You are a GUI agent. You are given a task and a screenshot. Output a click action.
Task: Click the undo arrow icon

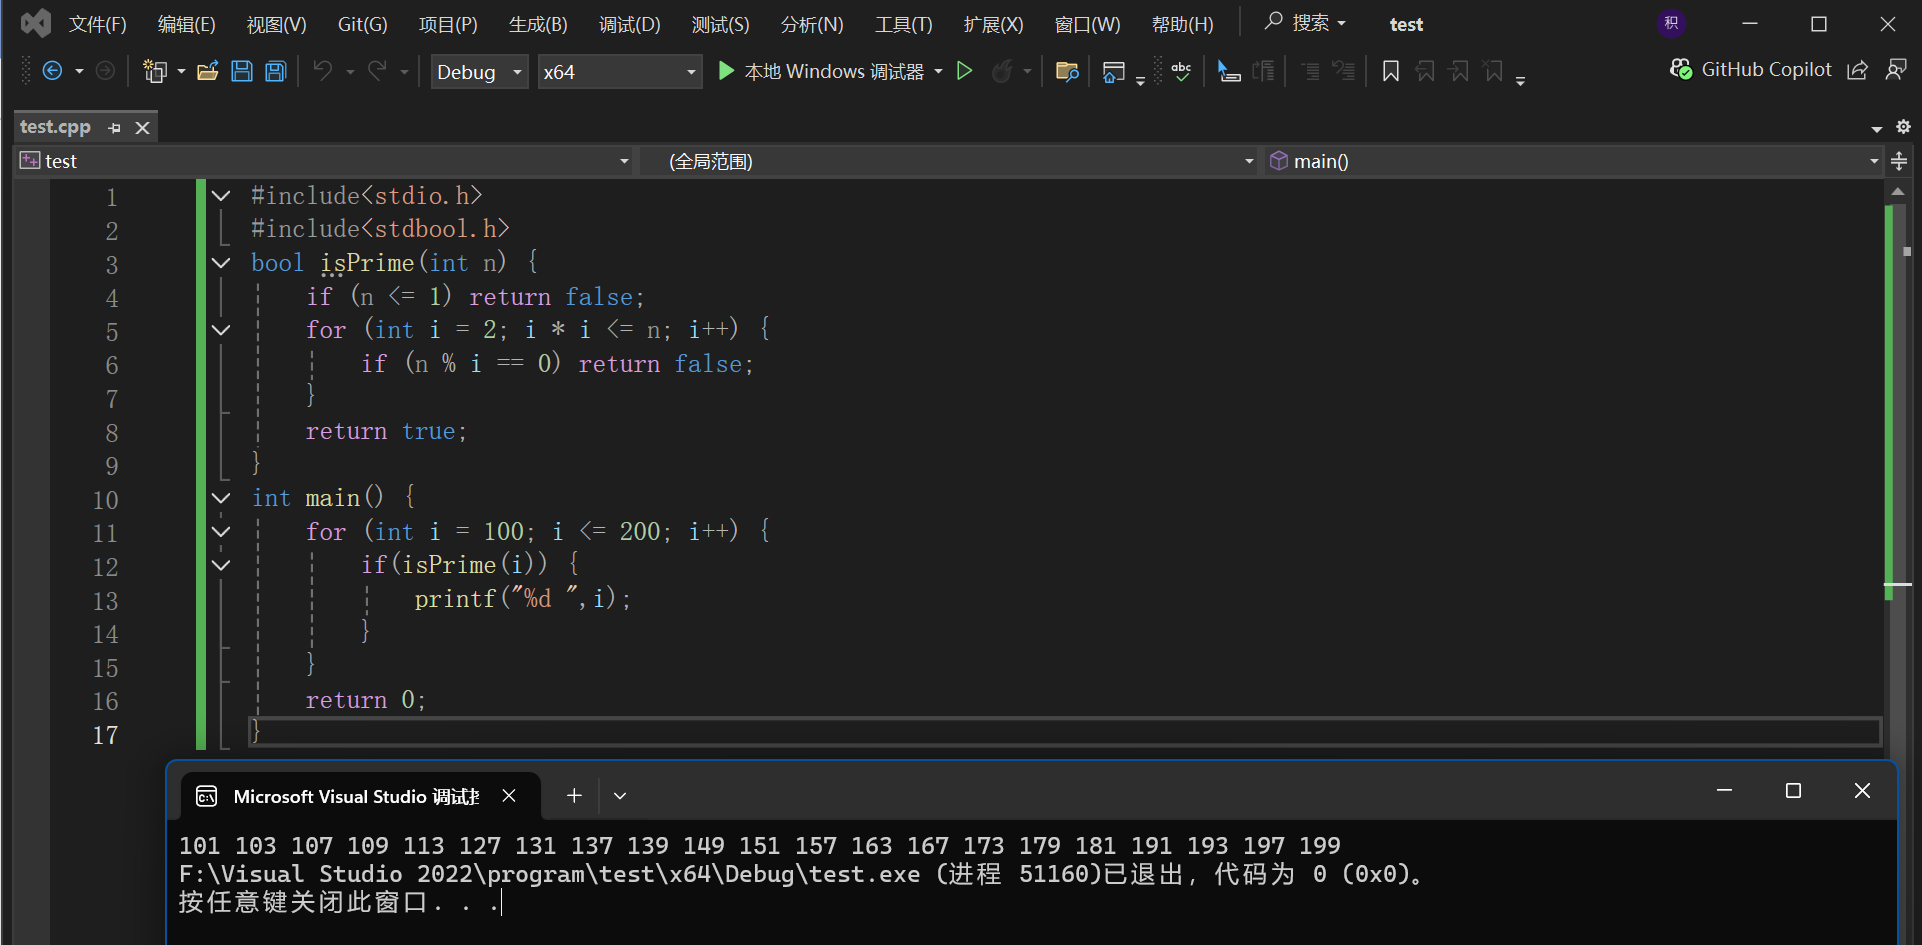tap(322, 71)
